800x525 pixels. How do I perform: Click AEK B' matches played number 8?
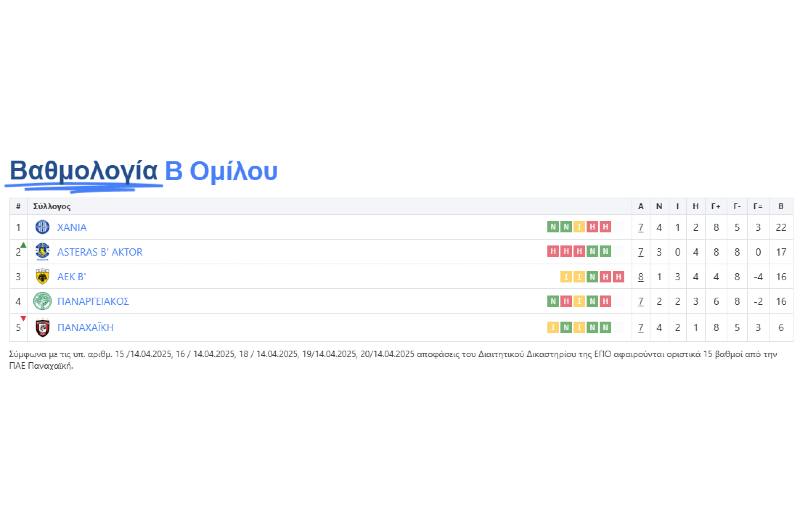pos(641,277)
